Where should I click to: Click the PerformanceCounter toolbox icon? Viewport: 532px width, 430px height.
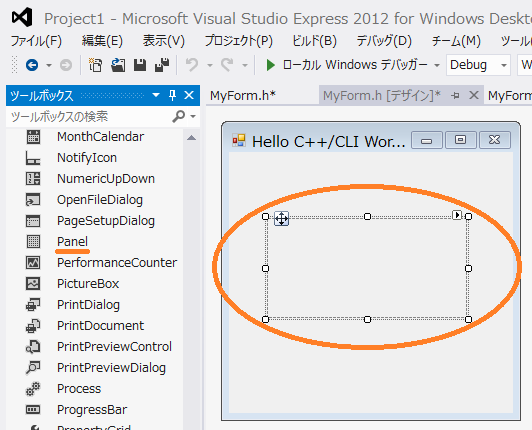coord(33,263)
